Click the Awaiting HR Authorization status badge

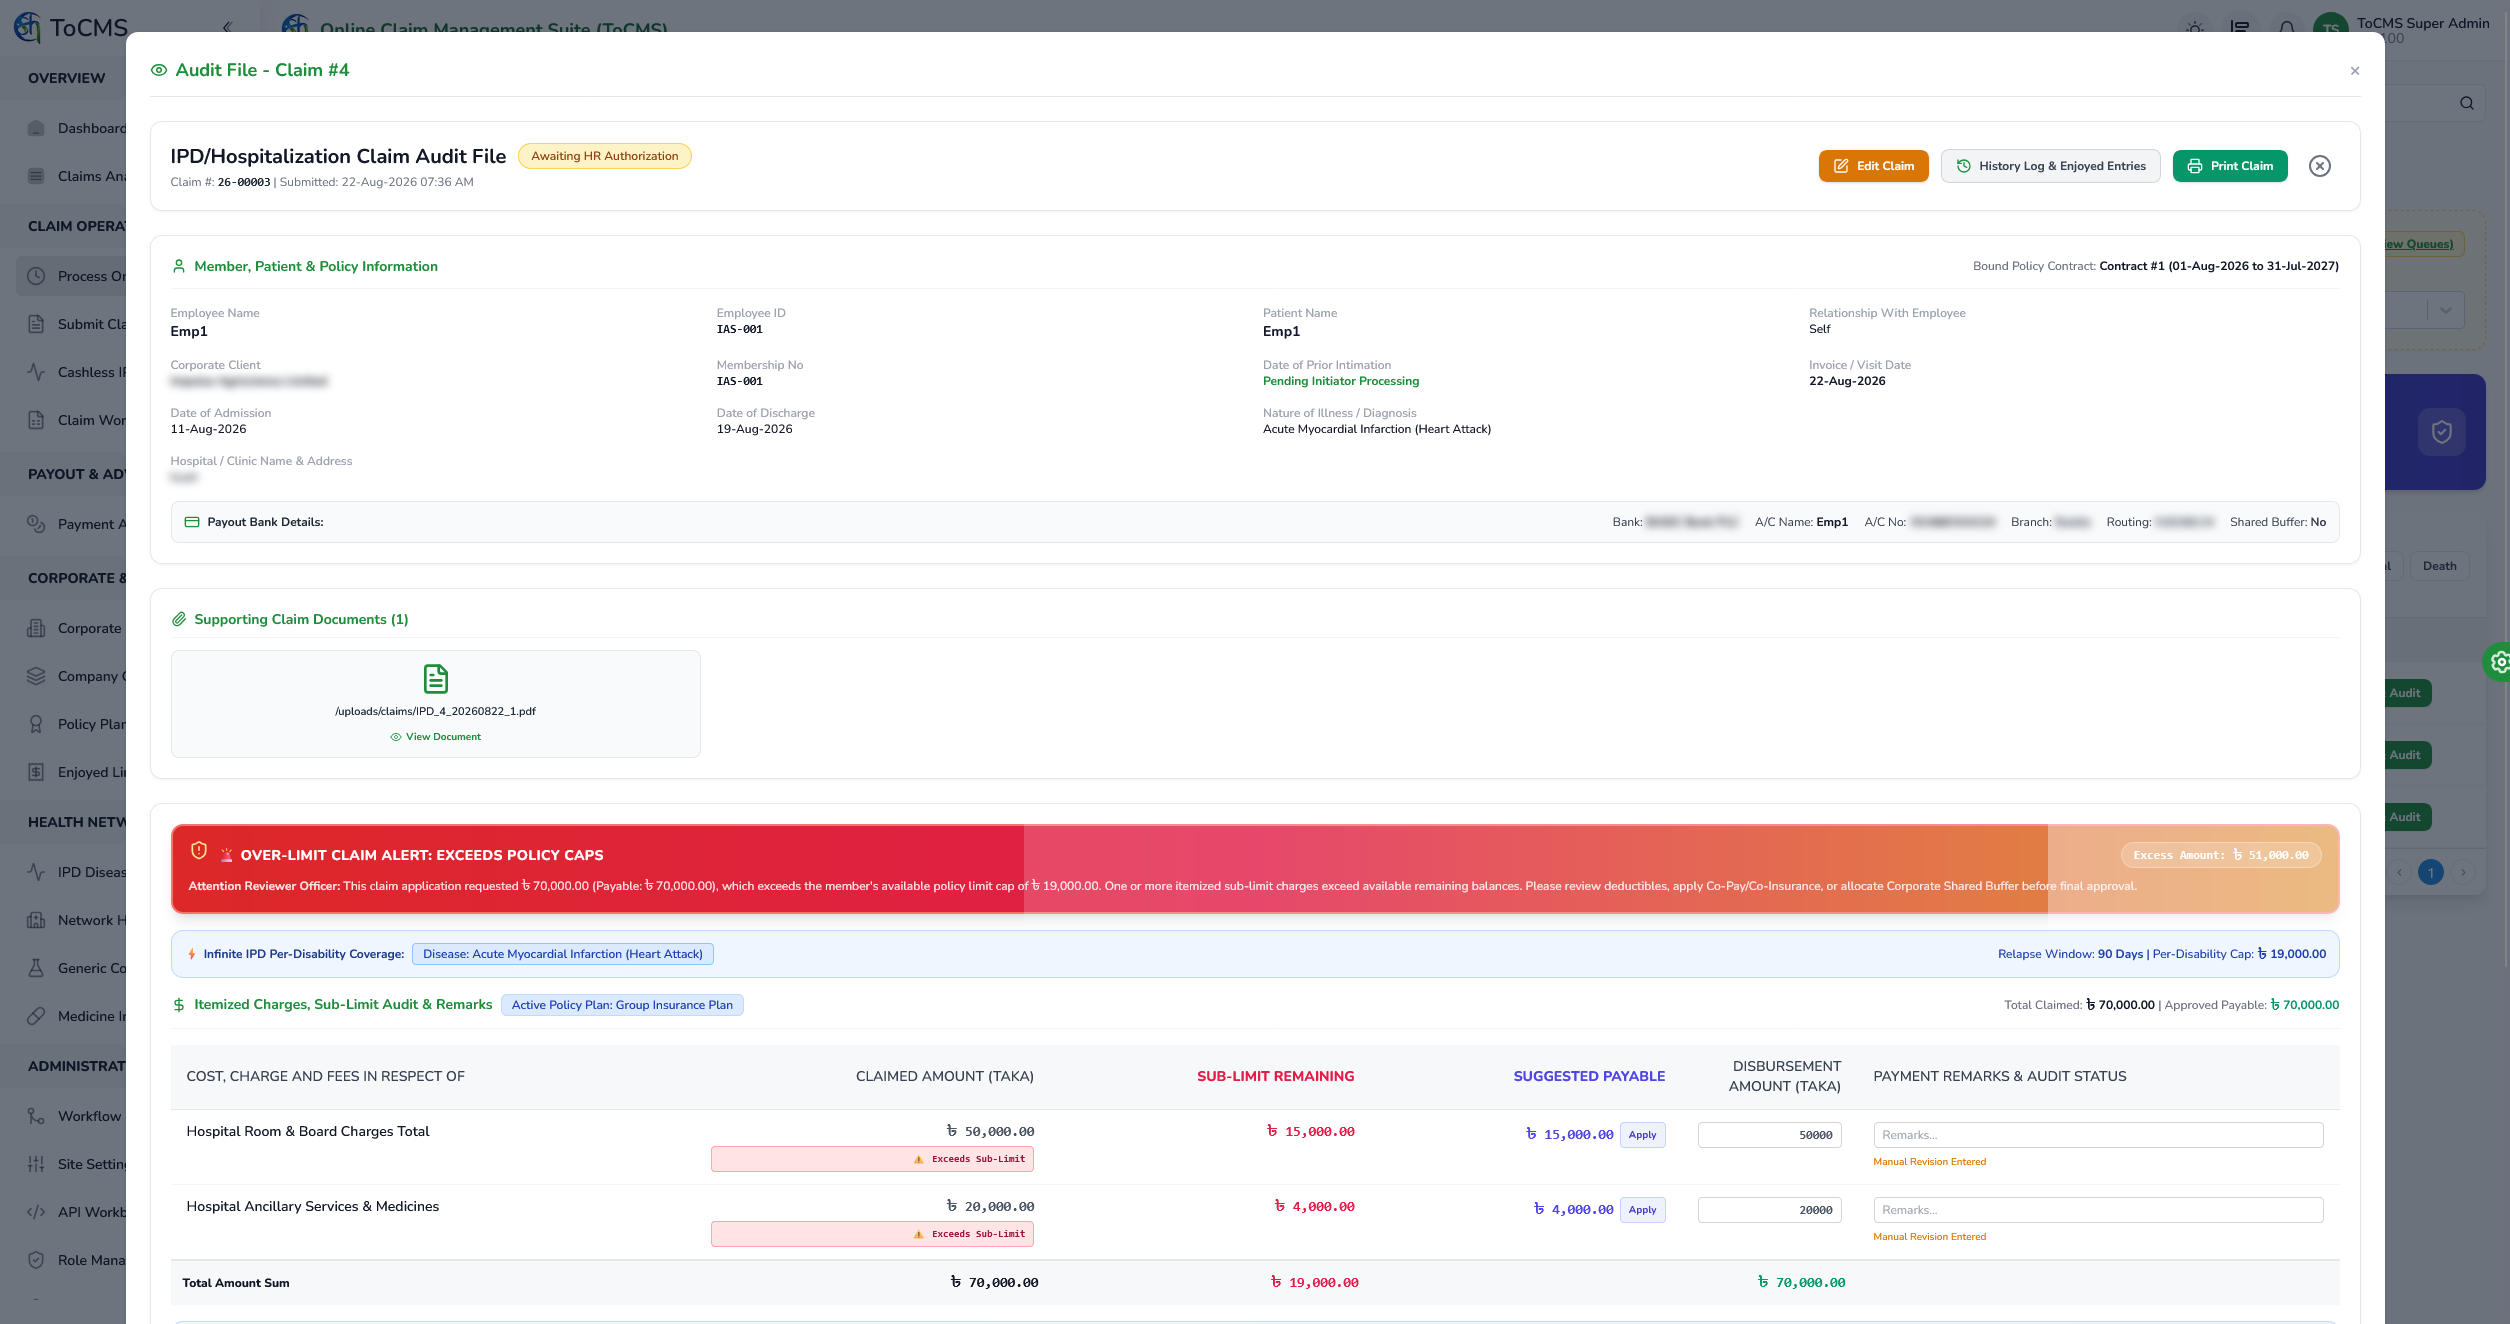coord(604,156)
